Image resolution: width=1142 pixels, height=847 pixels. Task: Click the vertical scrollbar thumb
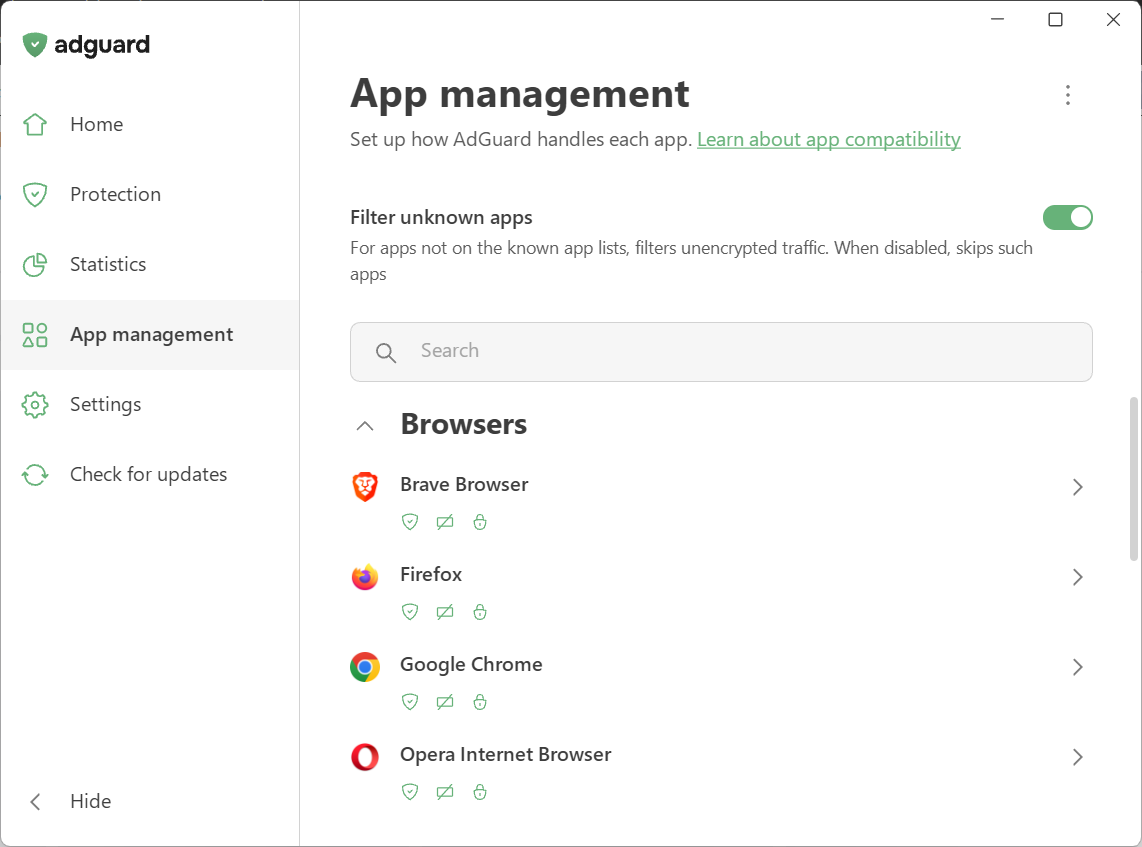coord(1133,478)
